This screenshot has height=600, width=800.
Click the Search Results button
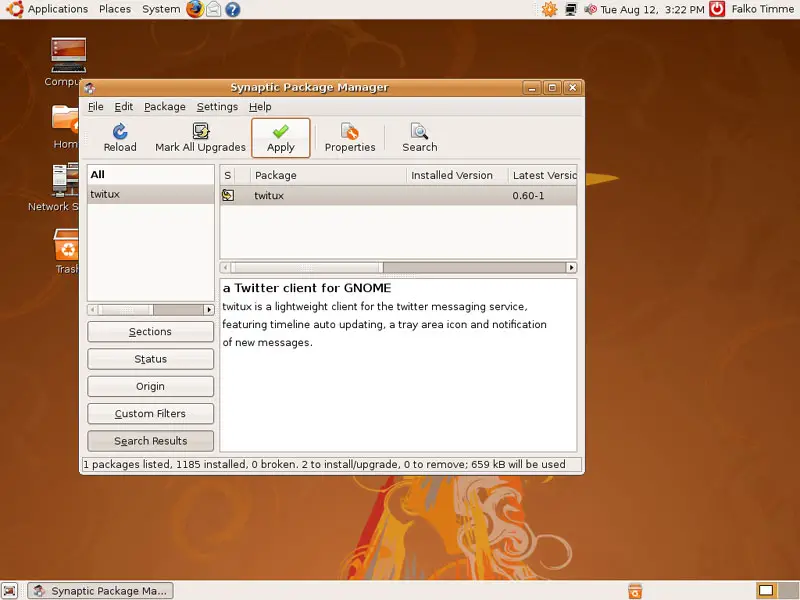pos(151,441)
